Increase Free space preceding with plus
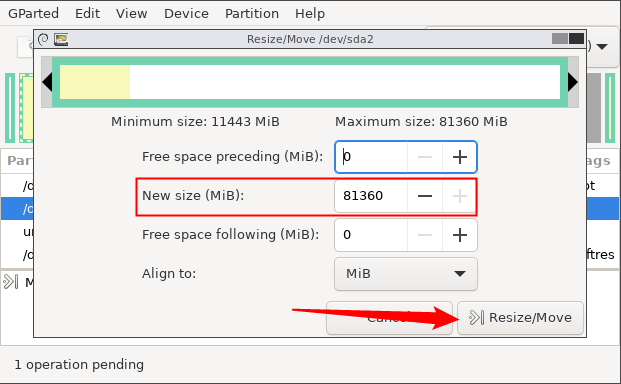621x384 pixels. (x=459, y=157)
